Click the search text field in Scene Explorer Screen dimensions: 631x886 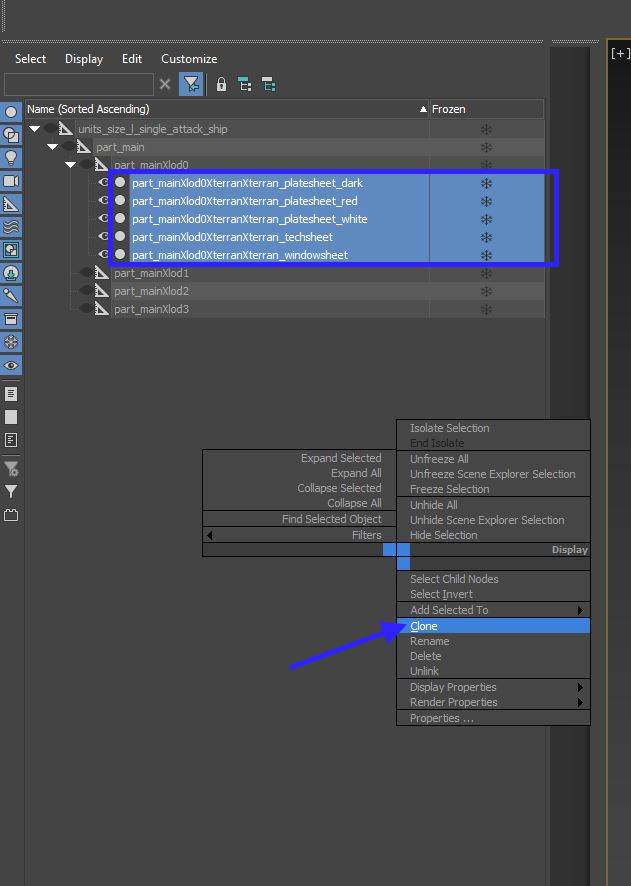[78, 85]
